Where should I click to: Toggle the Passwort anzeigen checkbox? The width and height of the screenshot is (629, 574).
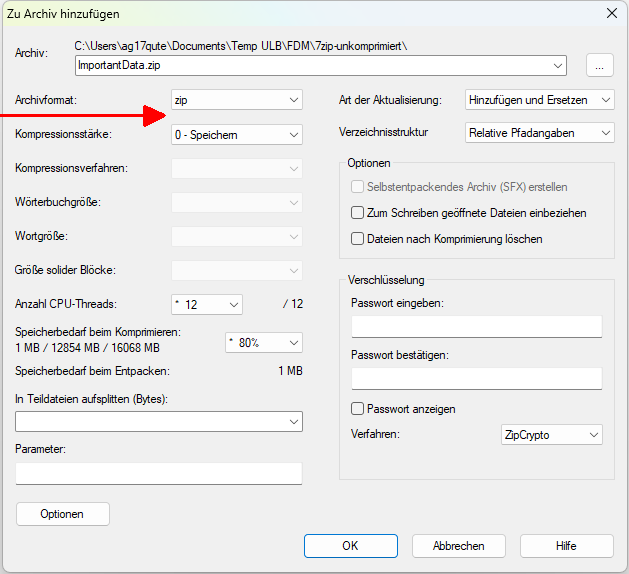click(x=358, y=409)
